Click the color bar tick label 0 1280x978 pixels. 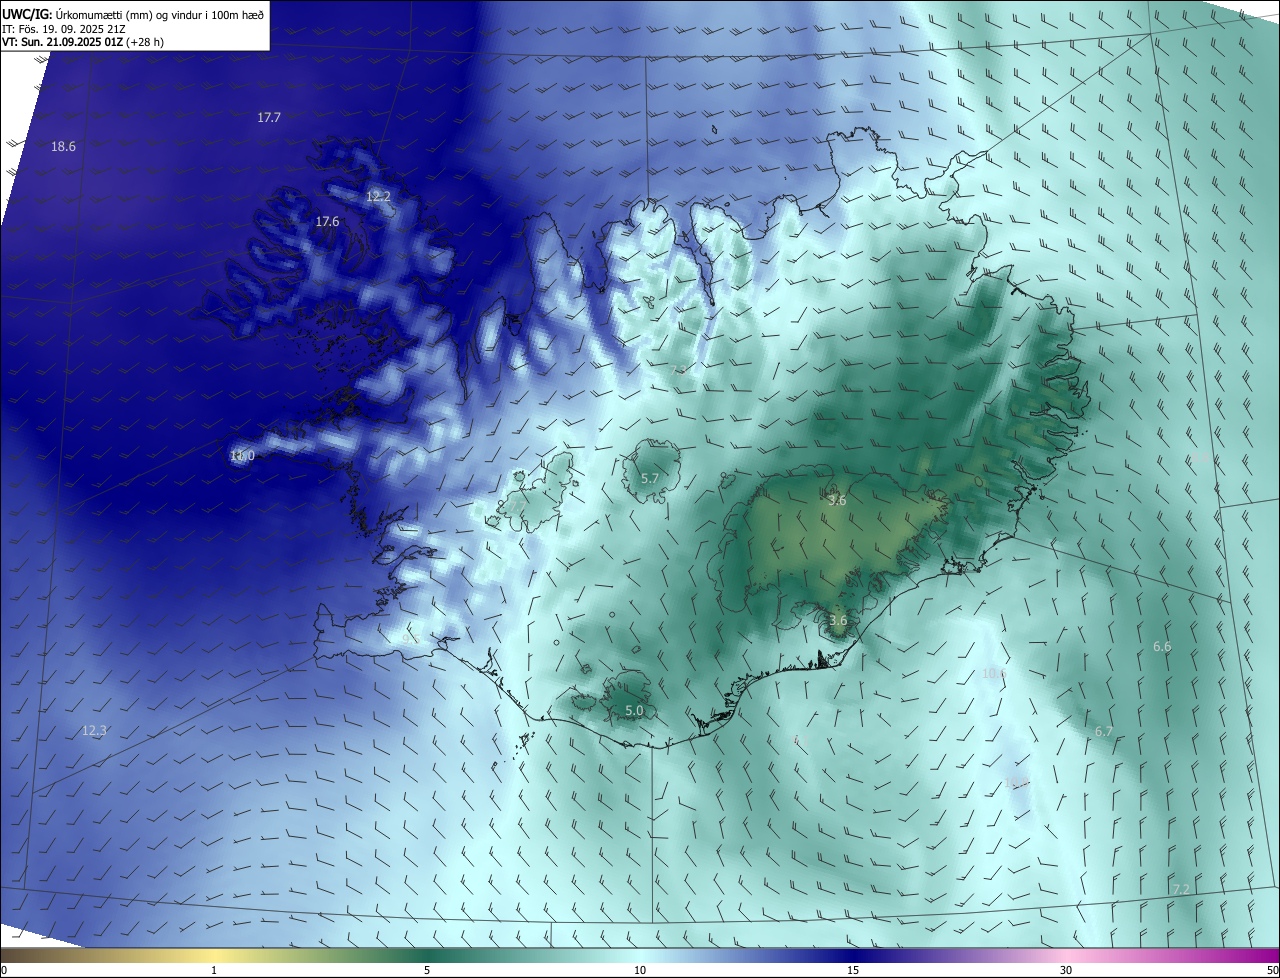(x=4, y=970)
